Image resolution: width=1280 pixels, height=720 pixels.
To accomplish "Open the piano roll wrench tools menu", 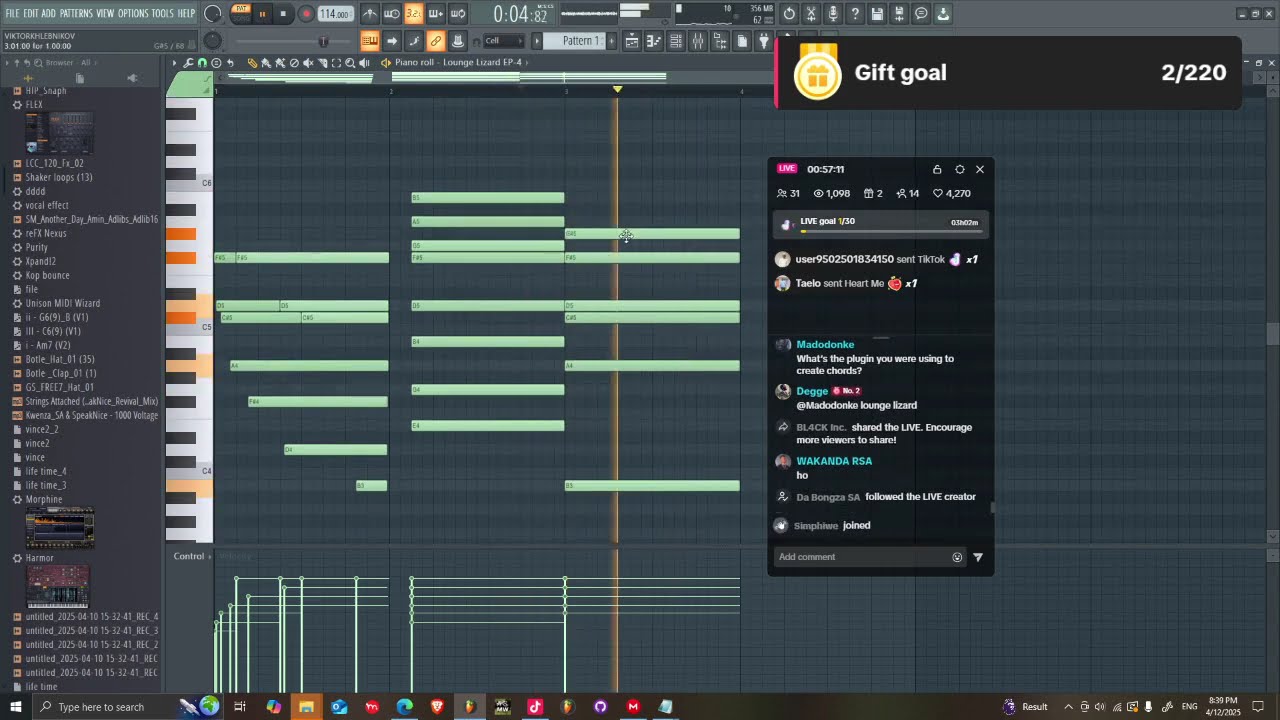I will pyautogui.click(x=188, y=63).
